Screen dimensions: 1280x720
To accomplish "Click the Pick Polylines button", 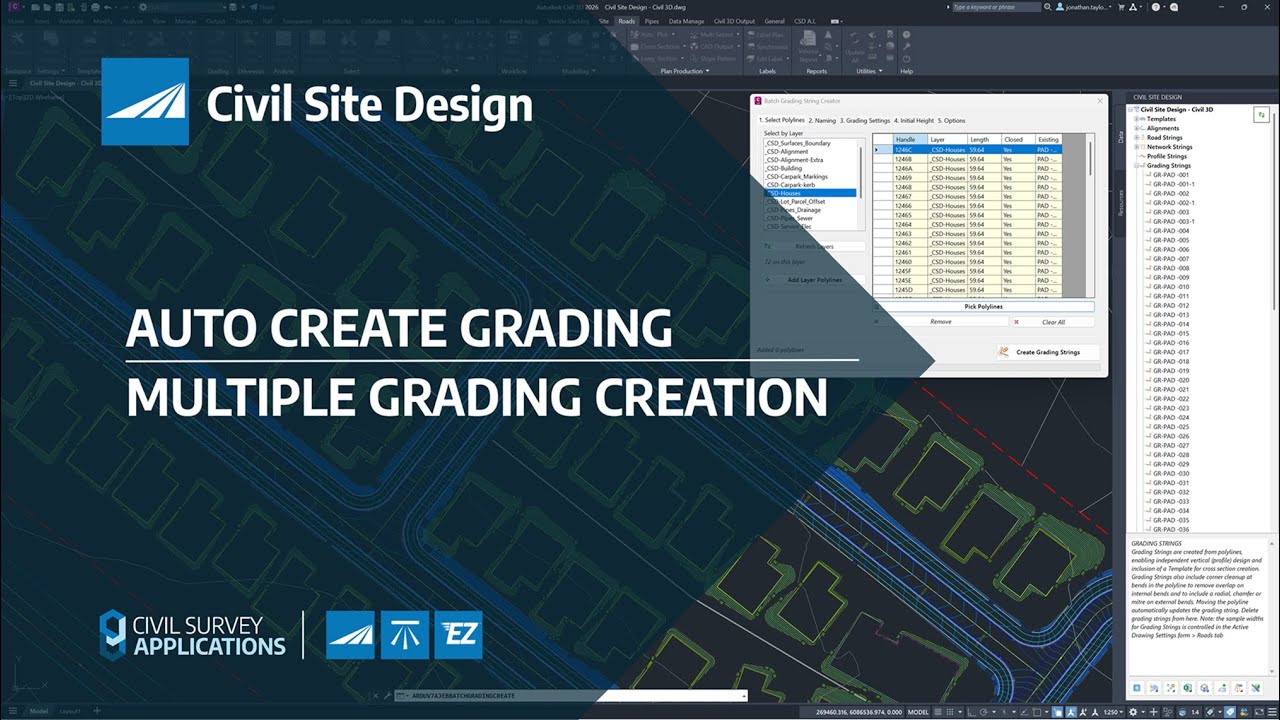I will pyautogui.click(x=983, y=307).
